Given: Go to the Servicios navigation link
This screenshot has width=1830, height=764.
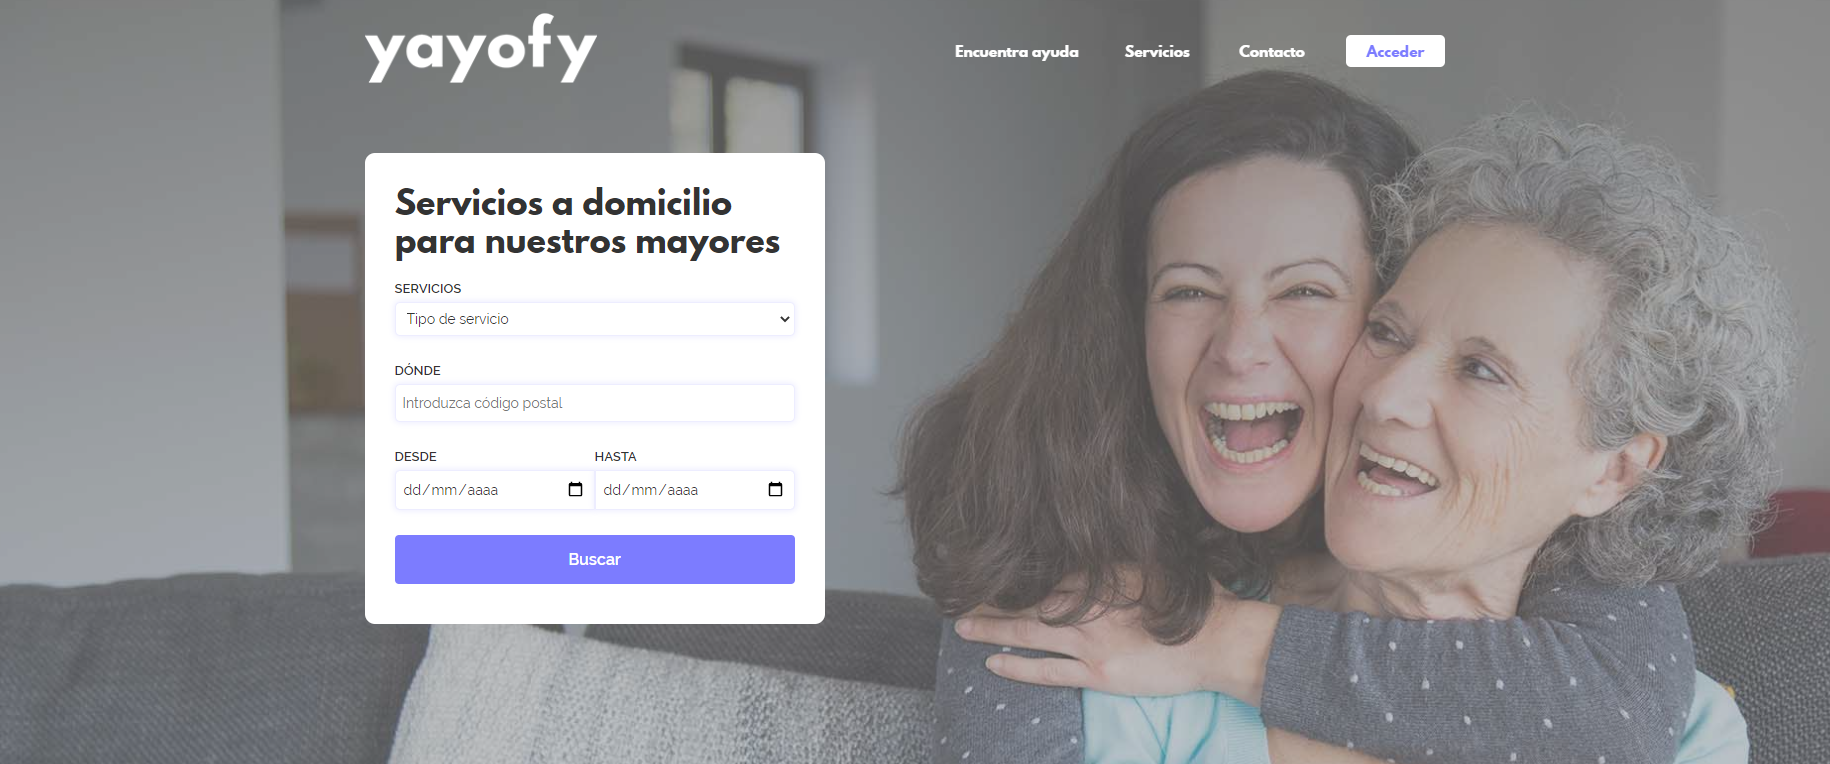Looking at the screenshot, I should tap(1157, 51).
